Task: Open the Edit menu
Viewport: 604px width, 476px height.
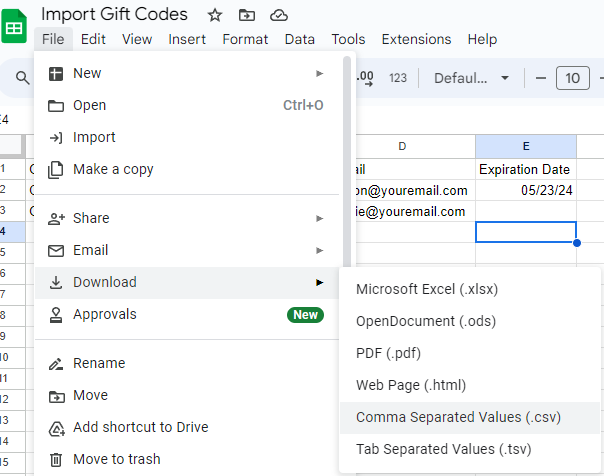Action: click(93, 39)
